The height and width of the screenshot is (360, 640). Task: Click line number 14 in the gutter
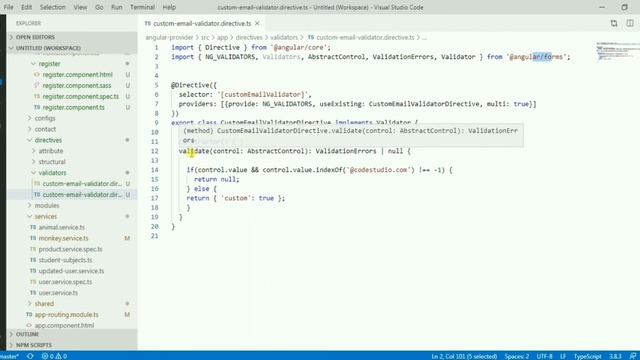pyautogui.click(x=155, y=170)
